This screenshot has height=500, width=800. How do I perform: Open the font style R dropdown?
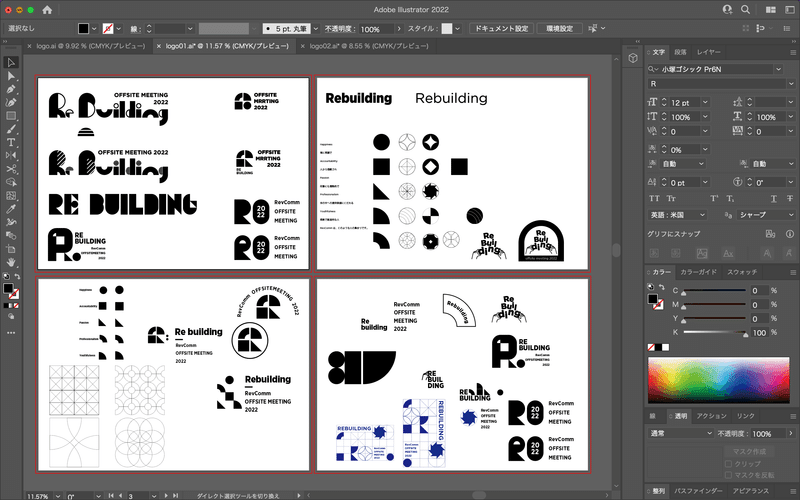791,84
